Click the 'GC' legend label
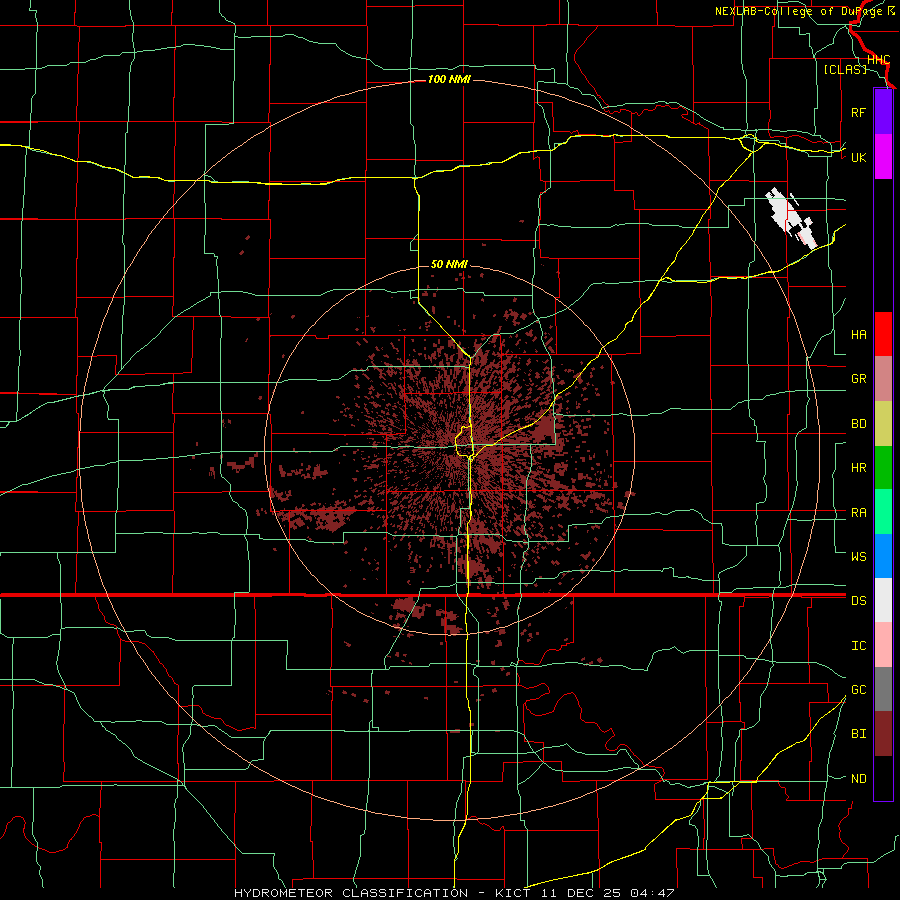 (x=858, y=690)
